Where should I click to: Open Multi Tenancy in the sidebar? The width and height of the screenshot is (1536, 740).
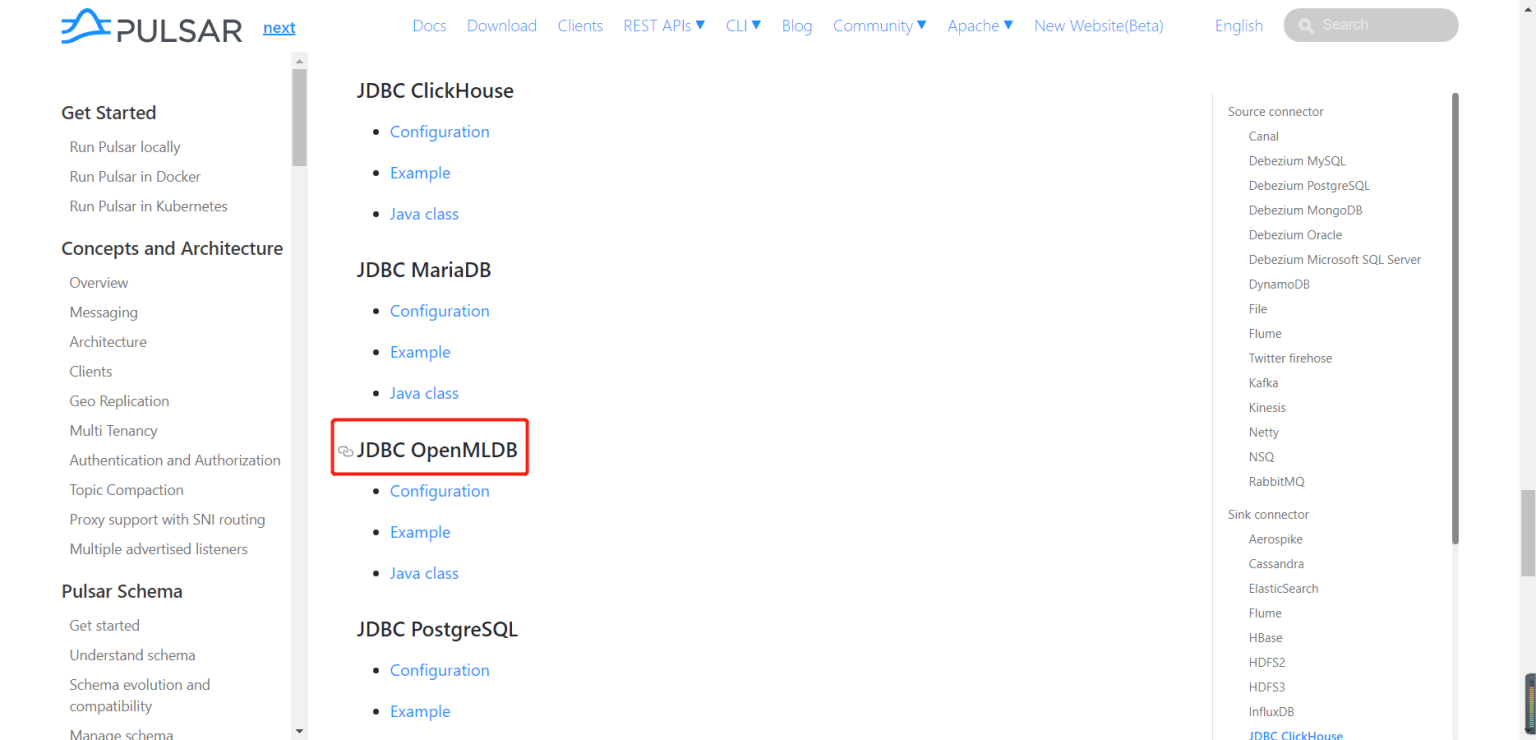click(113, 431)
